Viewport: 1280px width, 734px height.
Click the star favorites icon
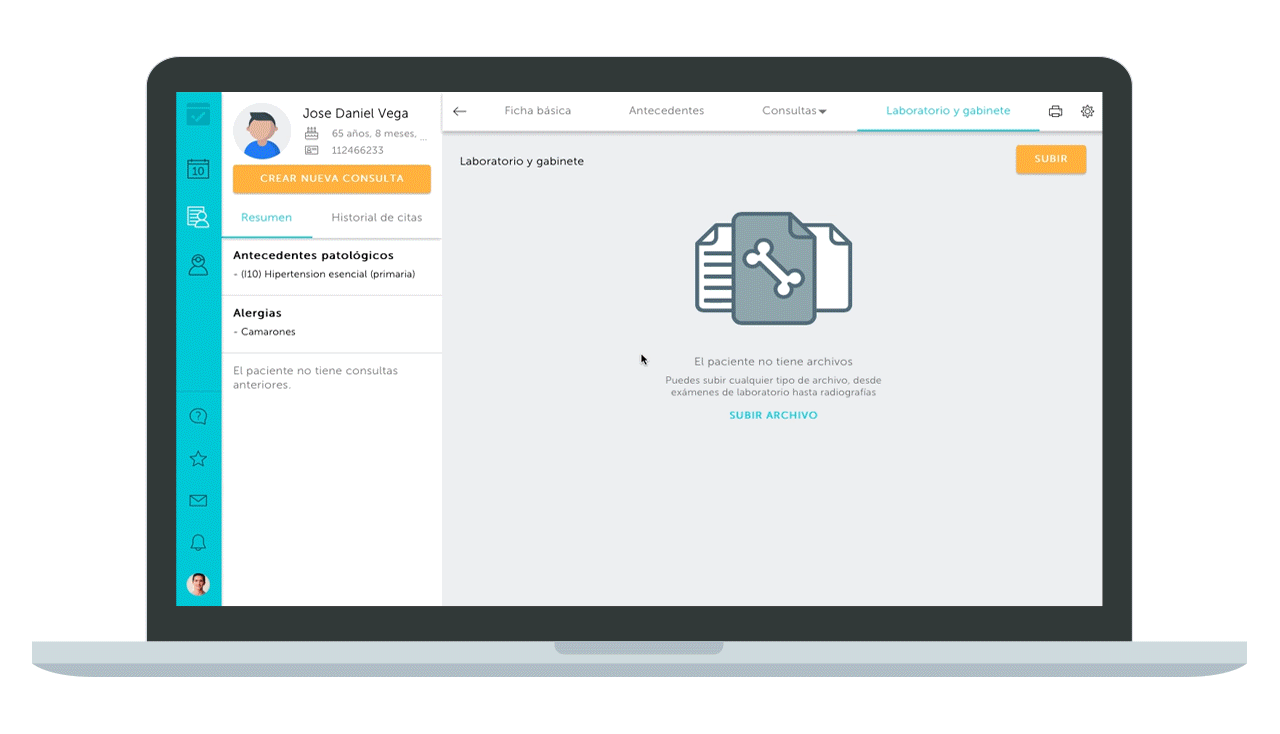point(198,459)
